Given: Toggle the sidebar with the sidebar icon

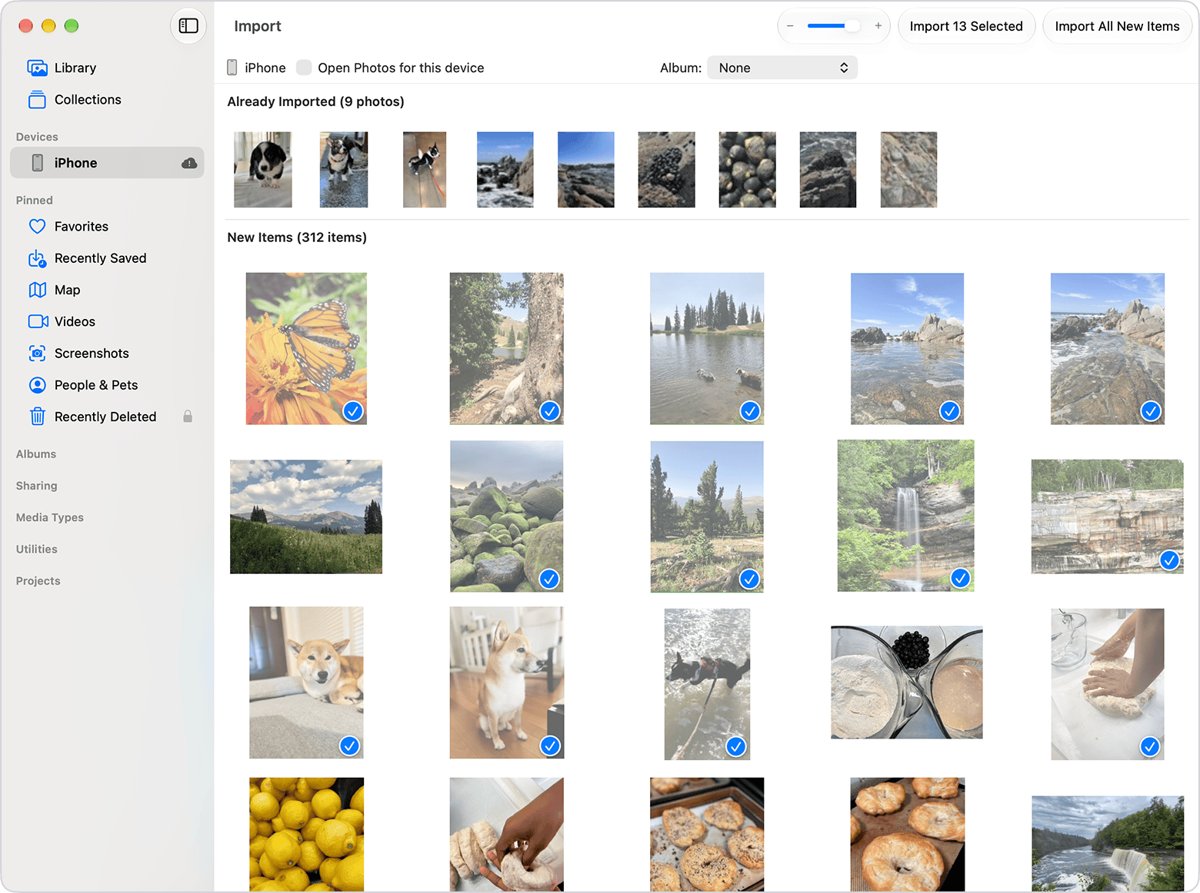Looking at the screenshot, I should click(x=188, y=26).
